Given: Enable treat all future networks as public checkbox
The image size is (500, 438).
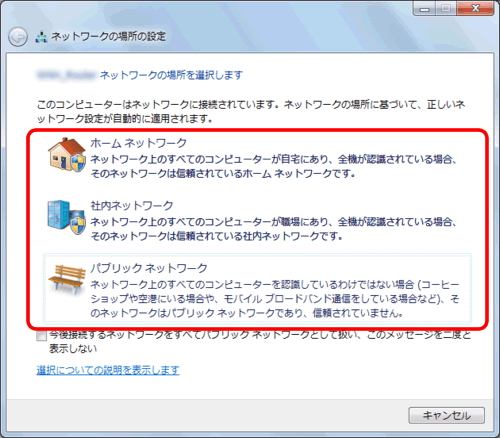Looking at the screenshot, I should [x=41, y=336].
